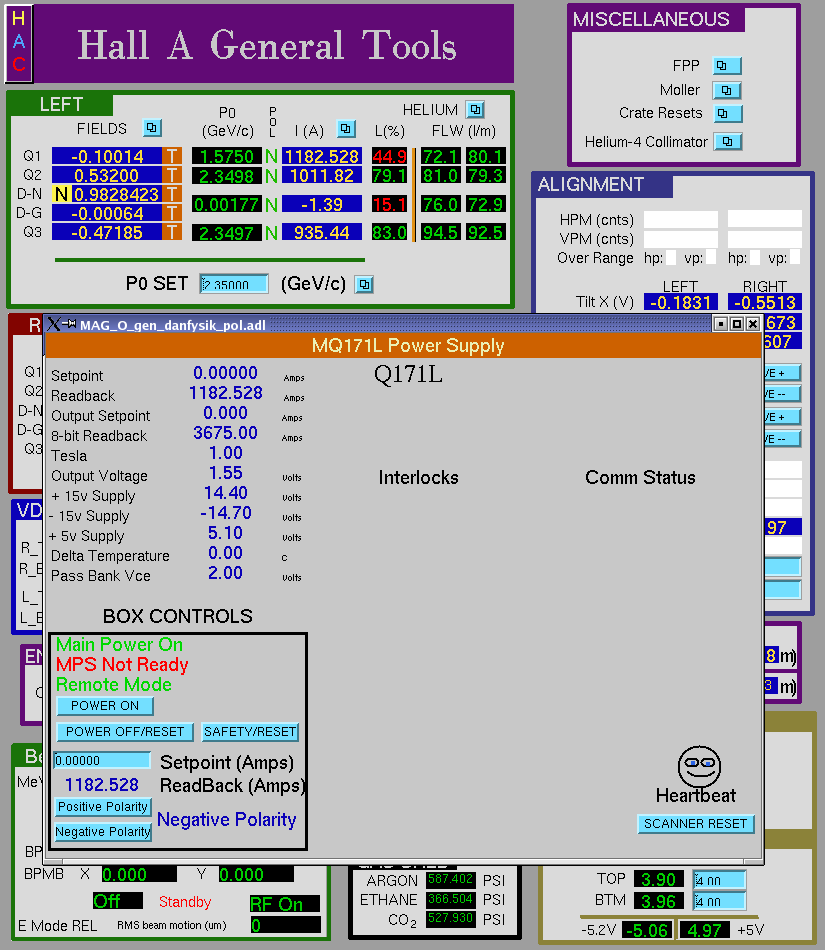Click the Q1 P0 value 1.5750

[x=227, y=156]
